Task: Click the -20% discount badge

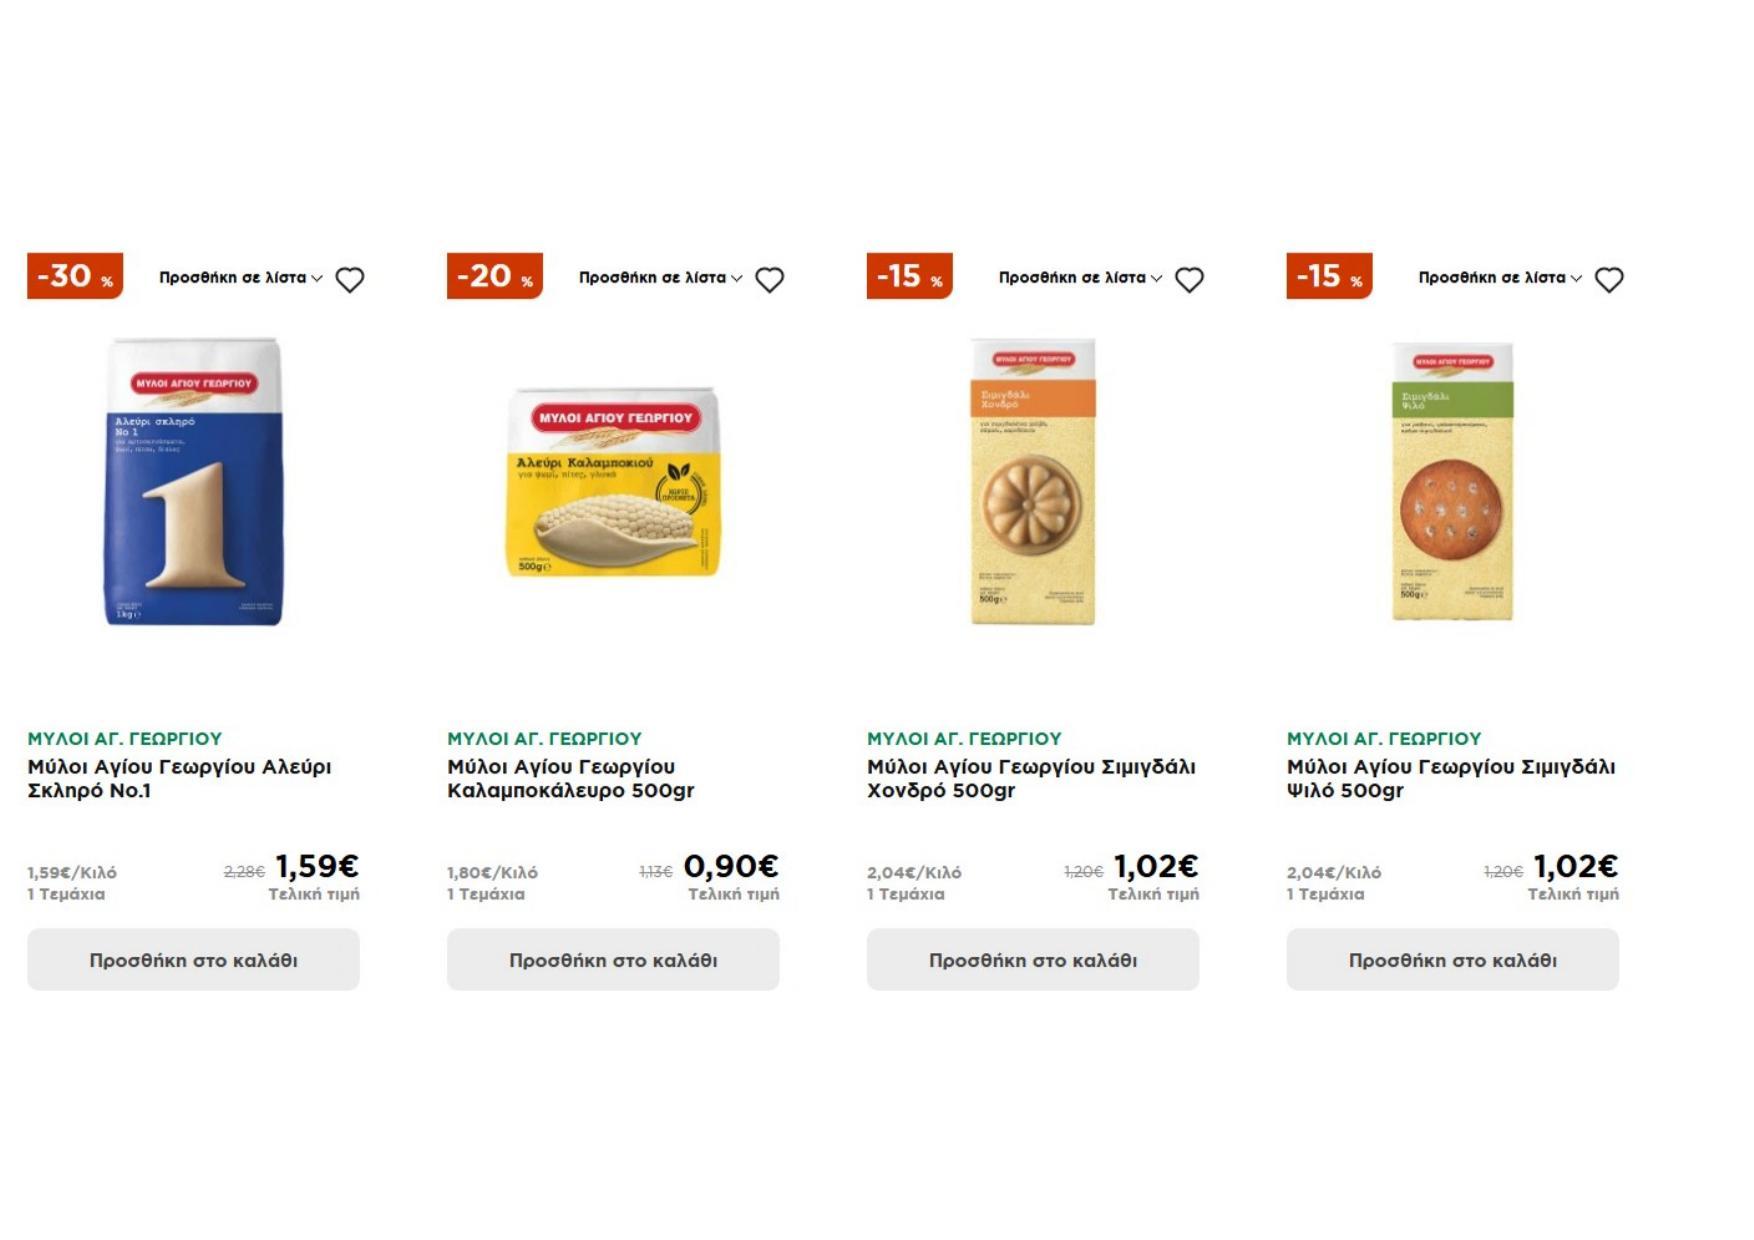Action: tap(495, 276)
